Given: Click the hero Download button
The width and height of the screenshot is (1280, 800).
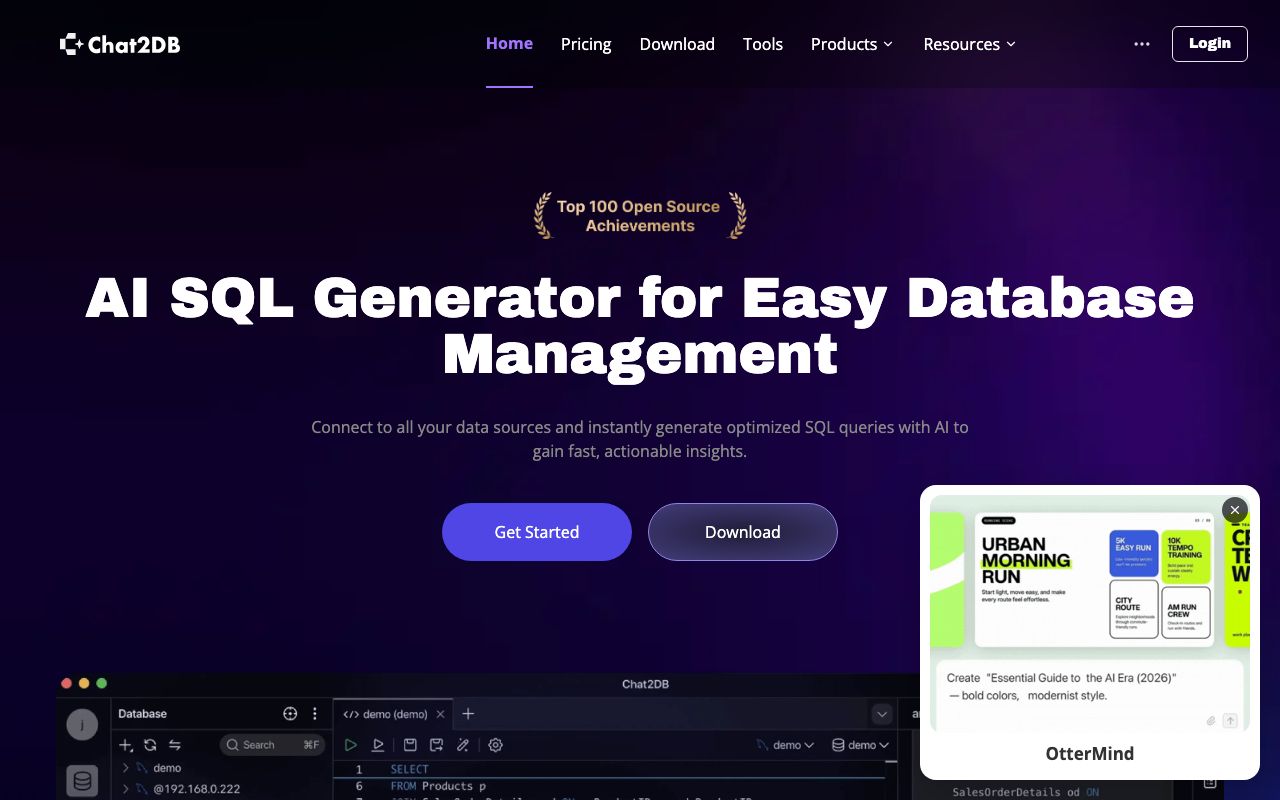Looking at the screenshot, I should tap(743, 532).
